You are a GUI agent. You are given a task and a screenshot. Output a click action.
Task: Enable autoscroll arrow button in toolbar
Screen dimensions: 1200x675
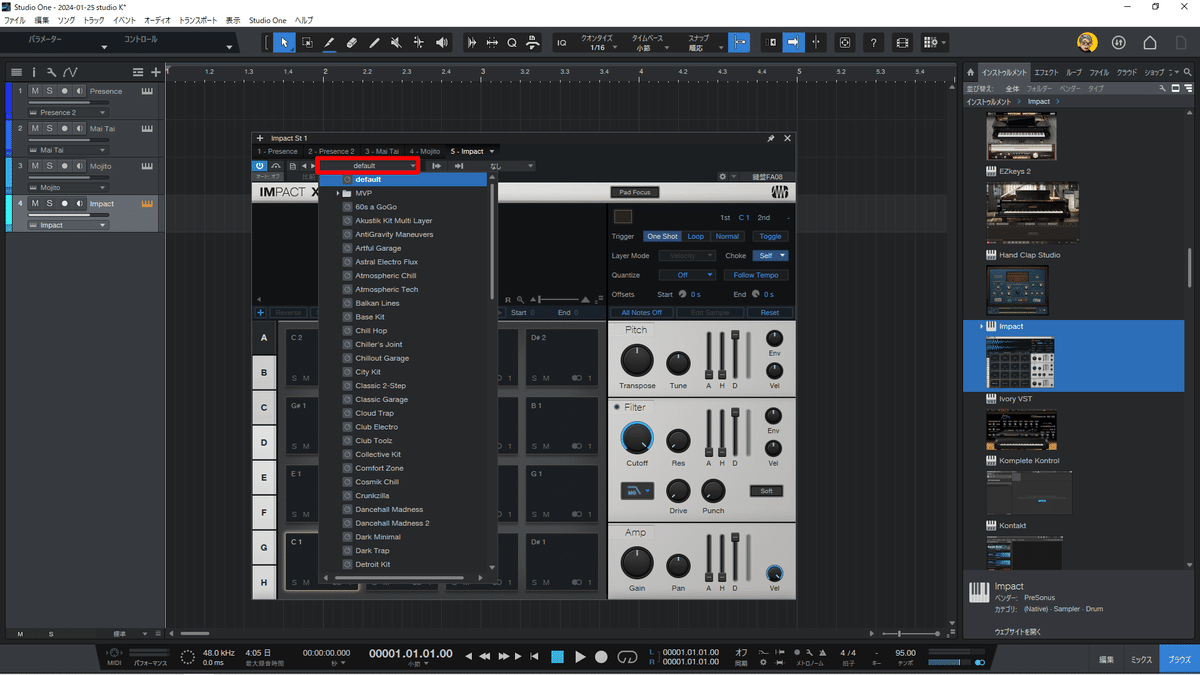793,43
